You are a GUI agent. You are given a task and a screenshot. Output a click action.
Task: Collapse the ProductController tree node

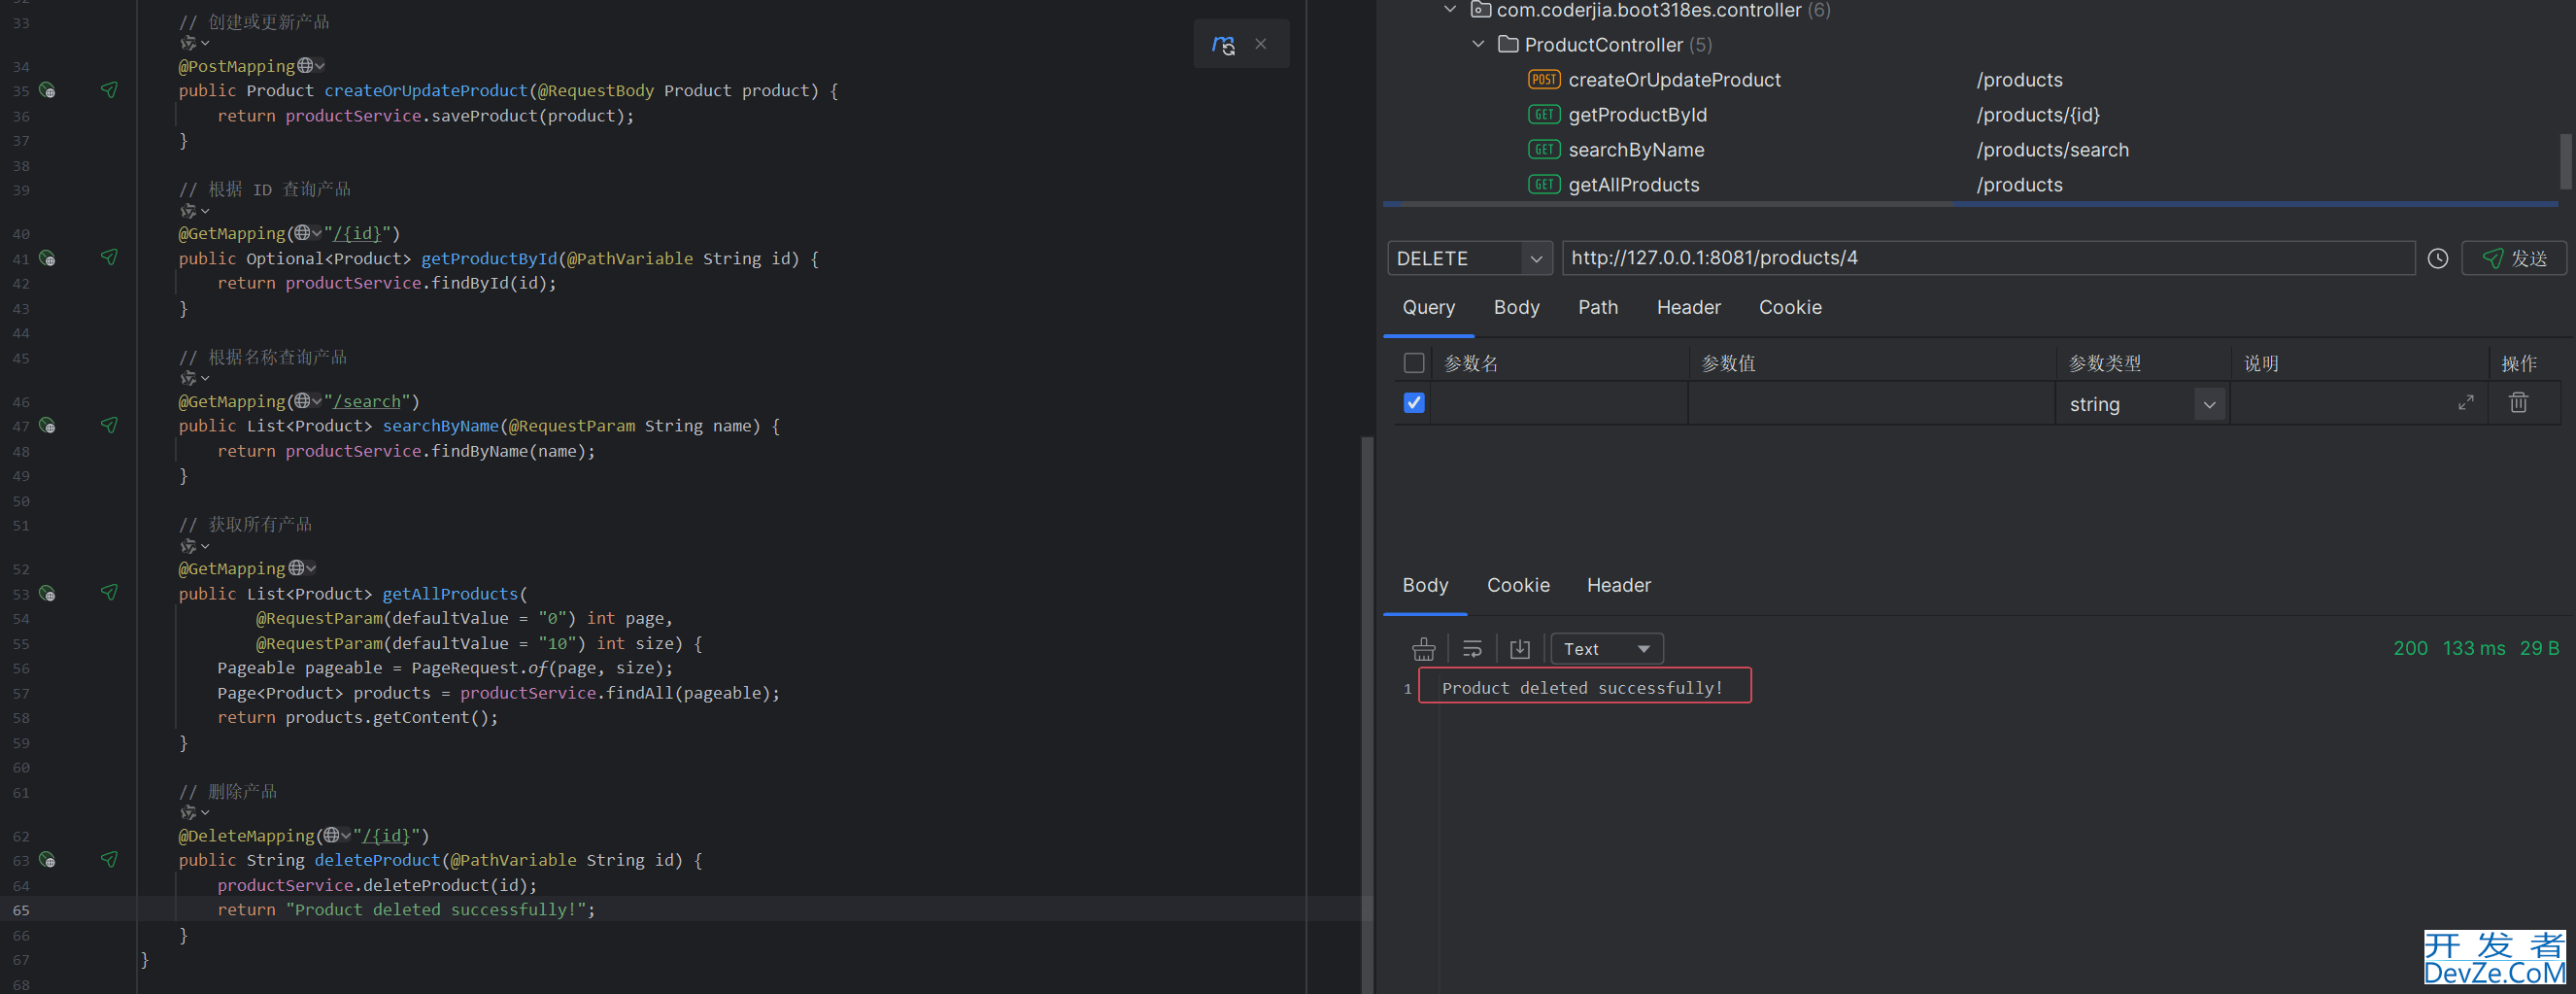pyautogui.click(x=1478, y=44)
